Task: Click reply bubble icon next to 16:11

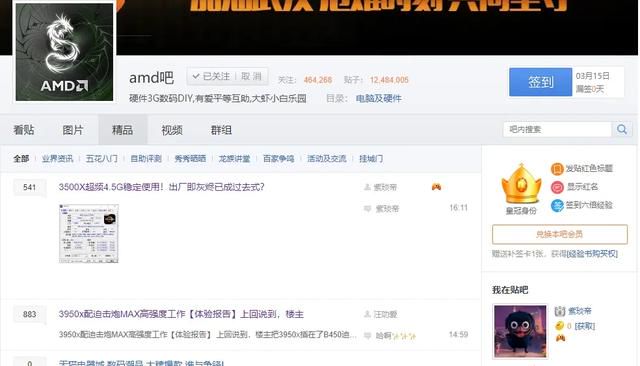Action: [x=367, y=209]
